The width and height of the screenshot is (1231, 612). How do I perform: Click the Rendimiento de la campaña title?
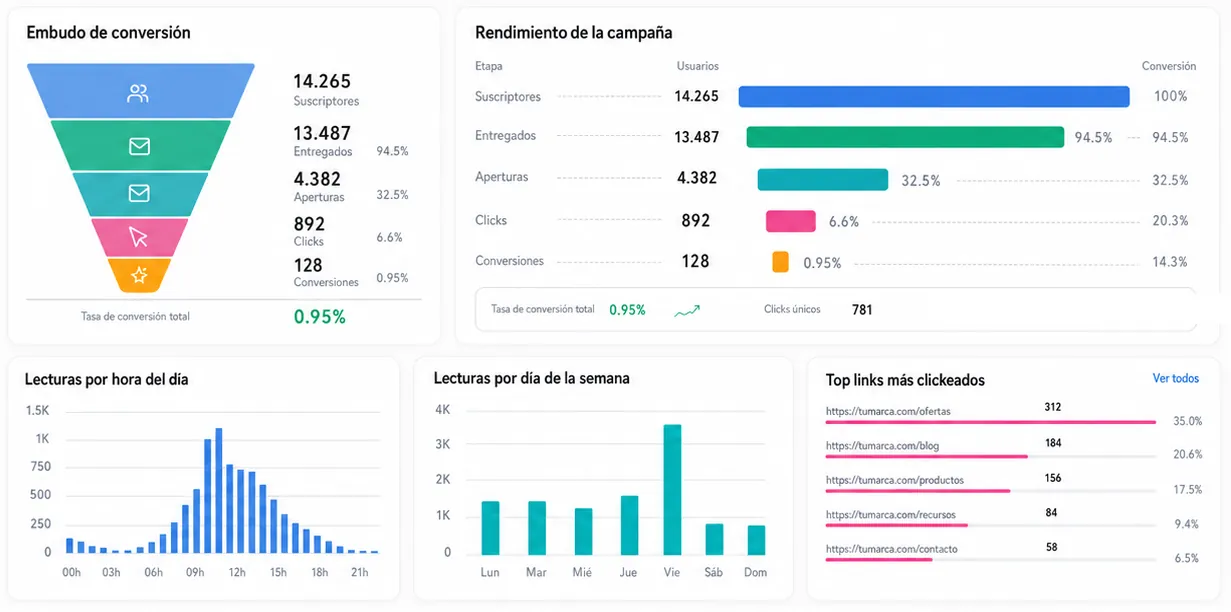tap(573, 33)
